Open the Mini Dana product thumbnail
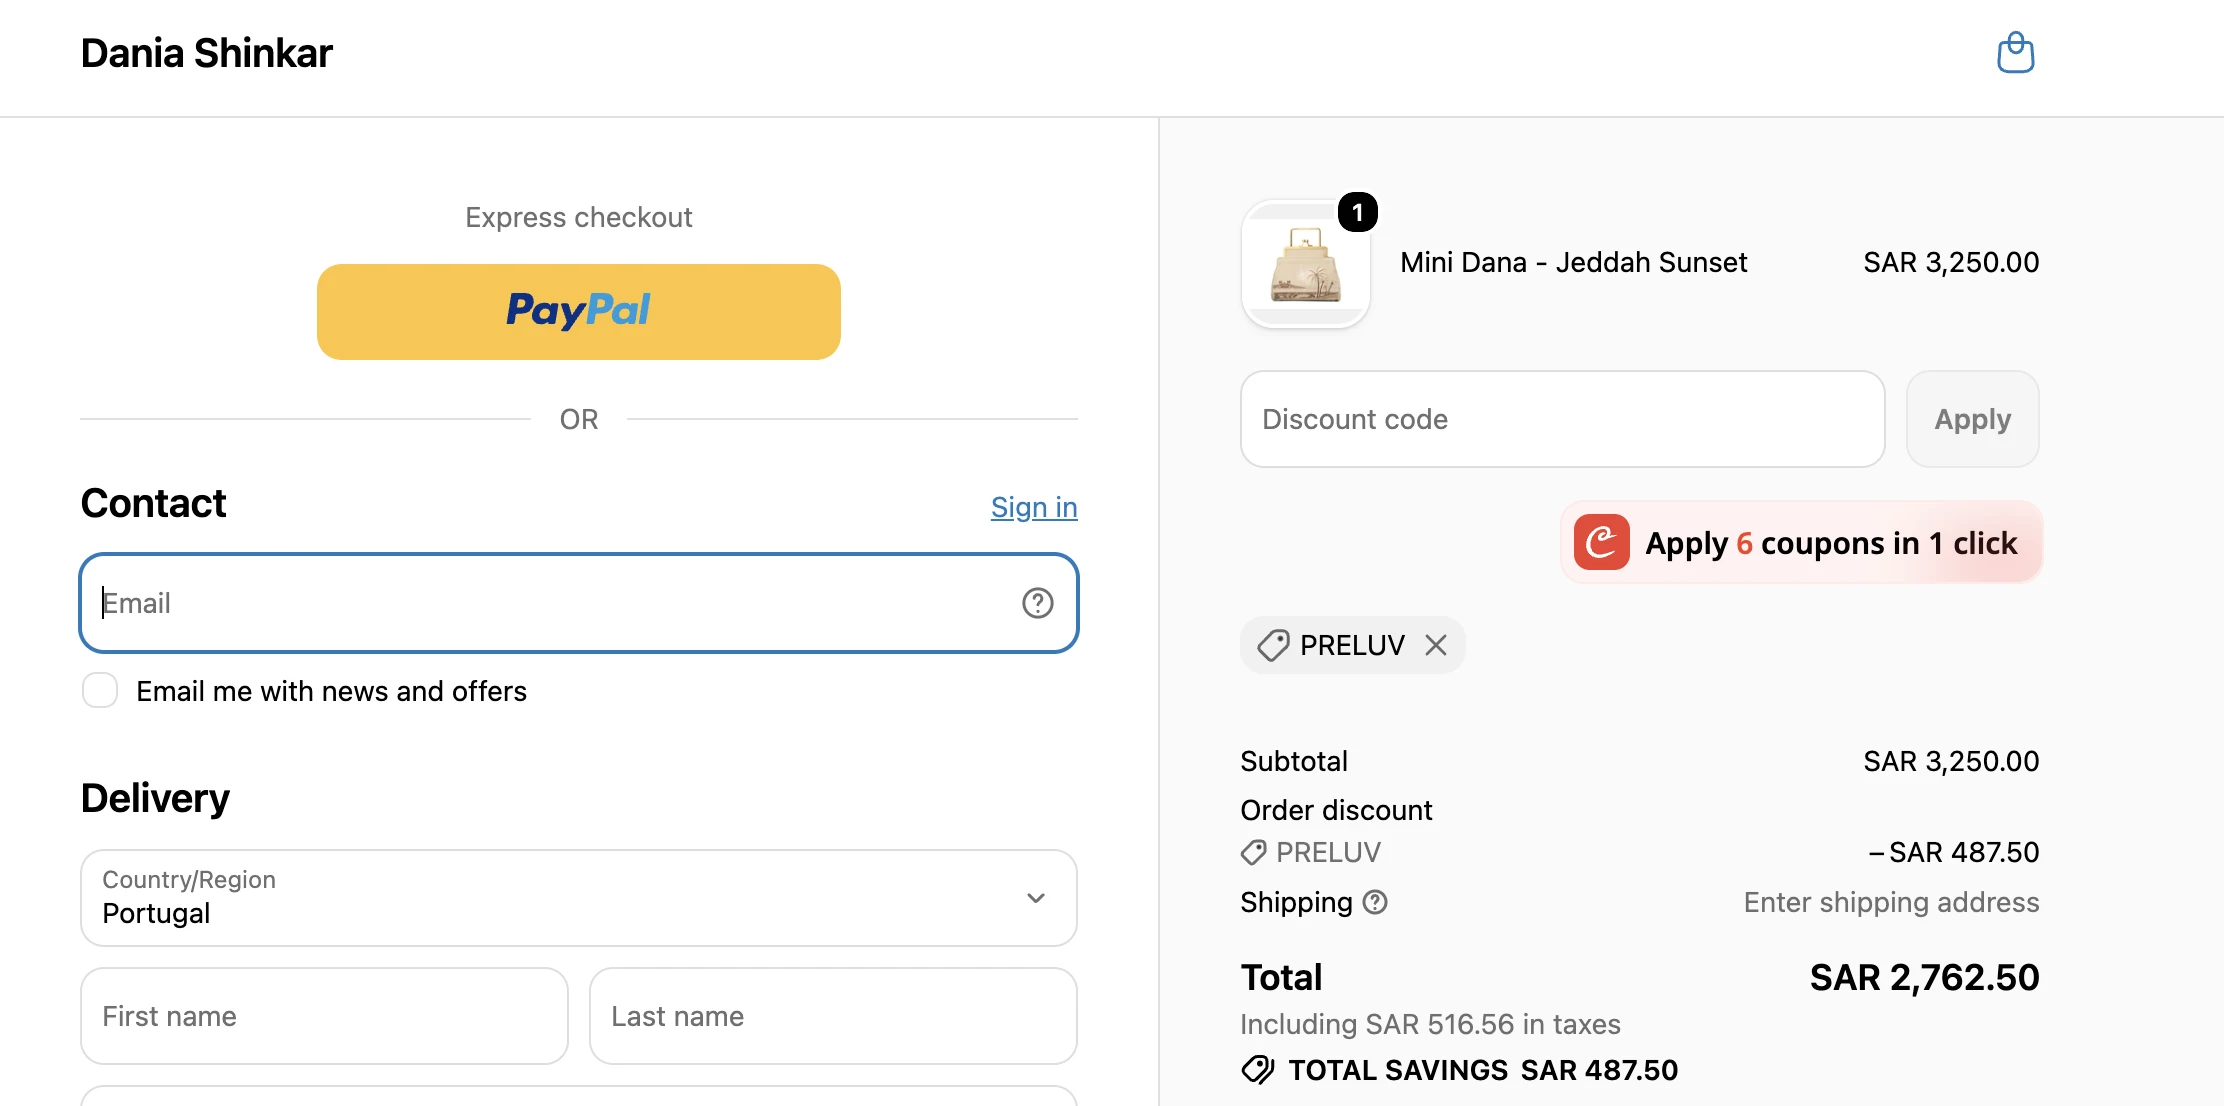Viewport: 2224px width, 1106px height. (x=1305, y=264)
